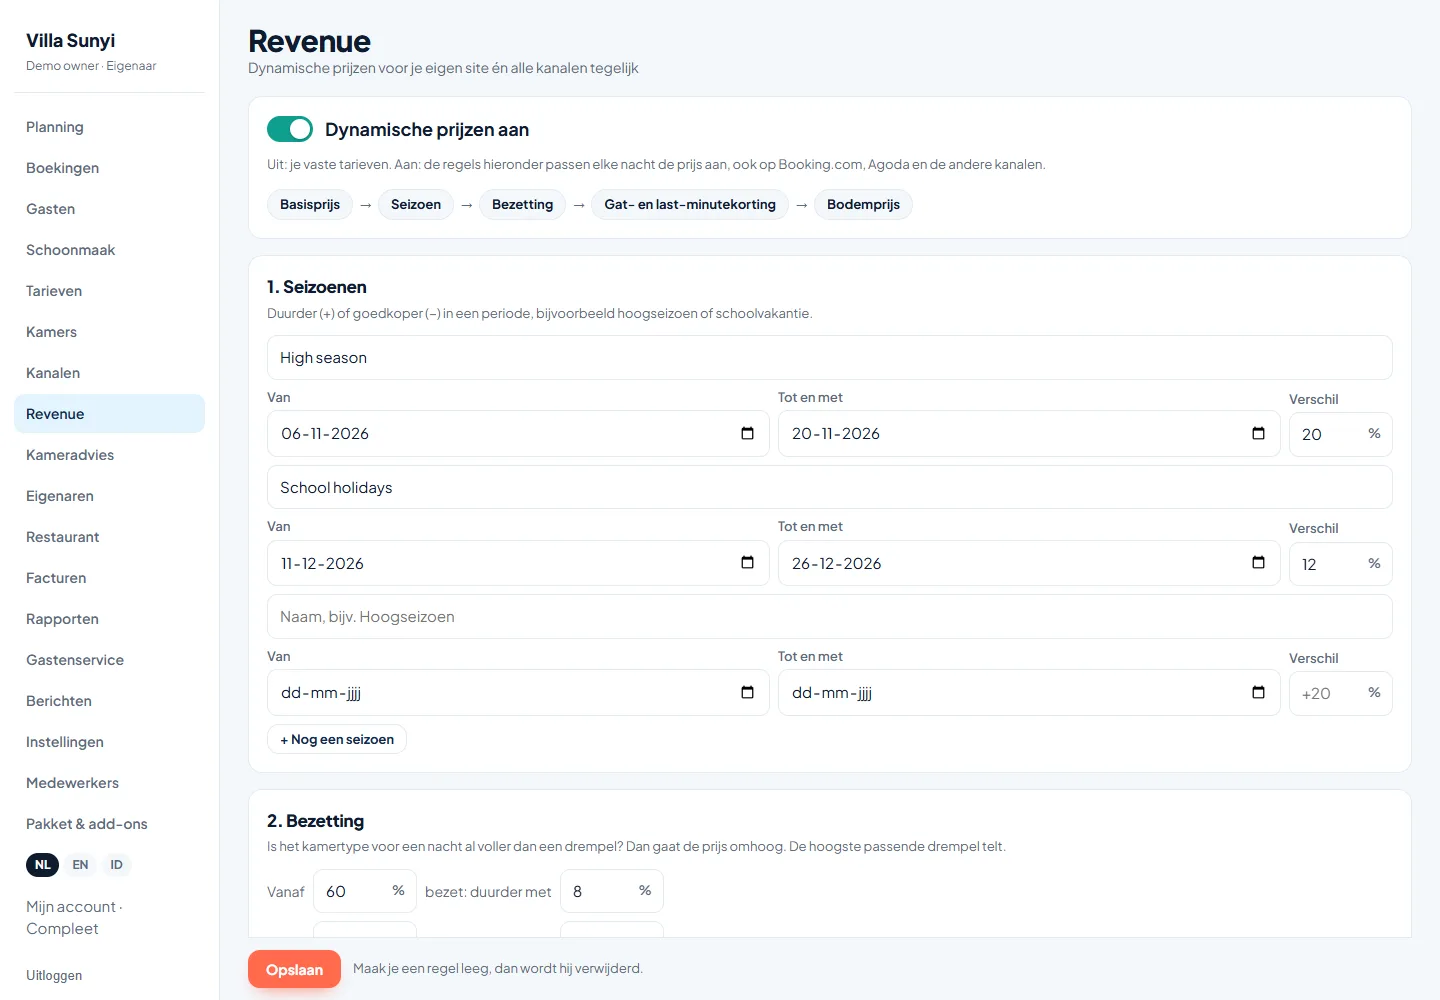This screenshot has width=1440, height=1000.
Task: Switch language to NL
Action: click(x=42, y=865)
